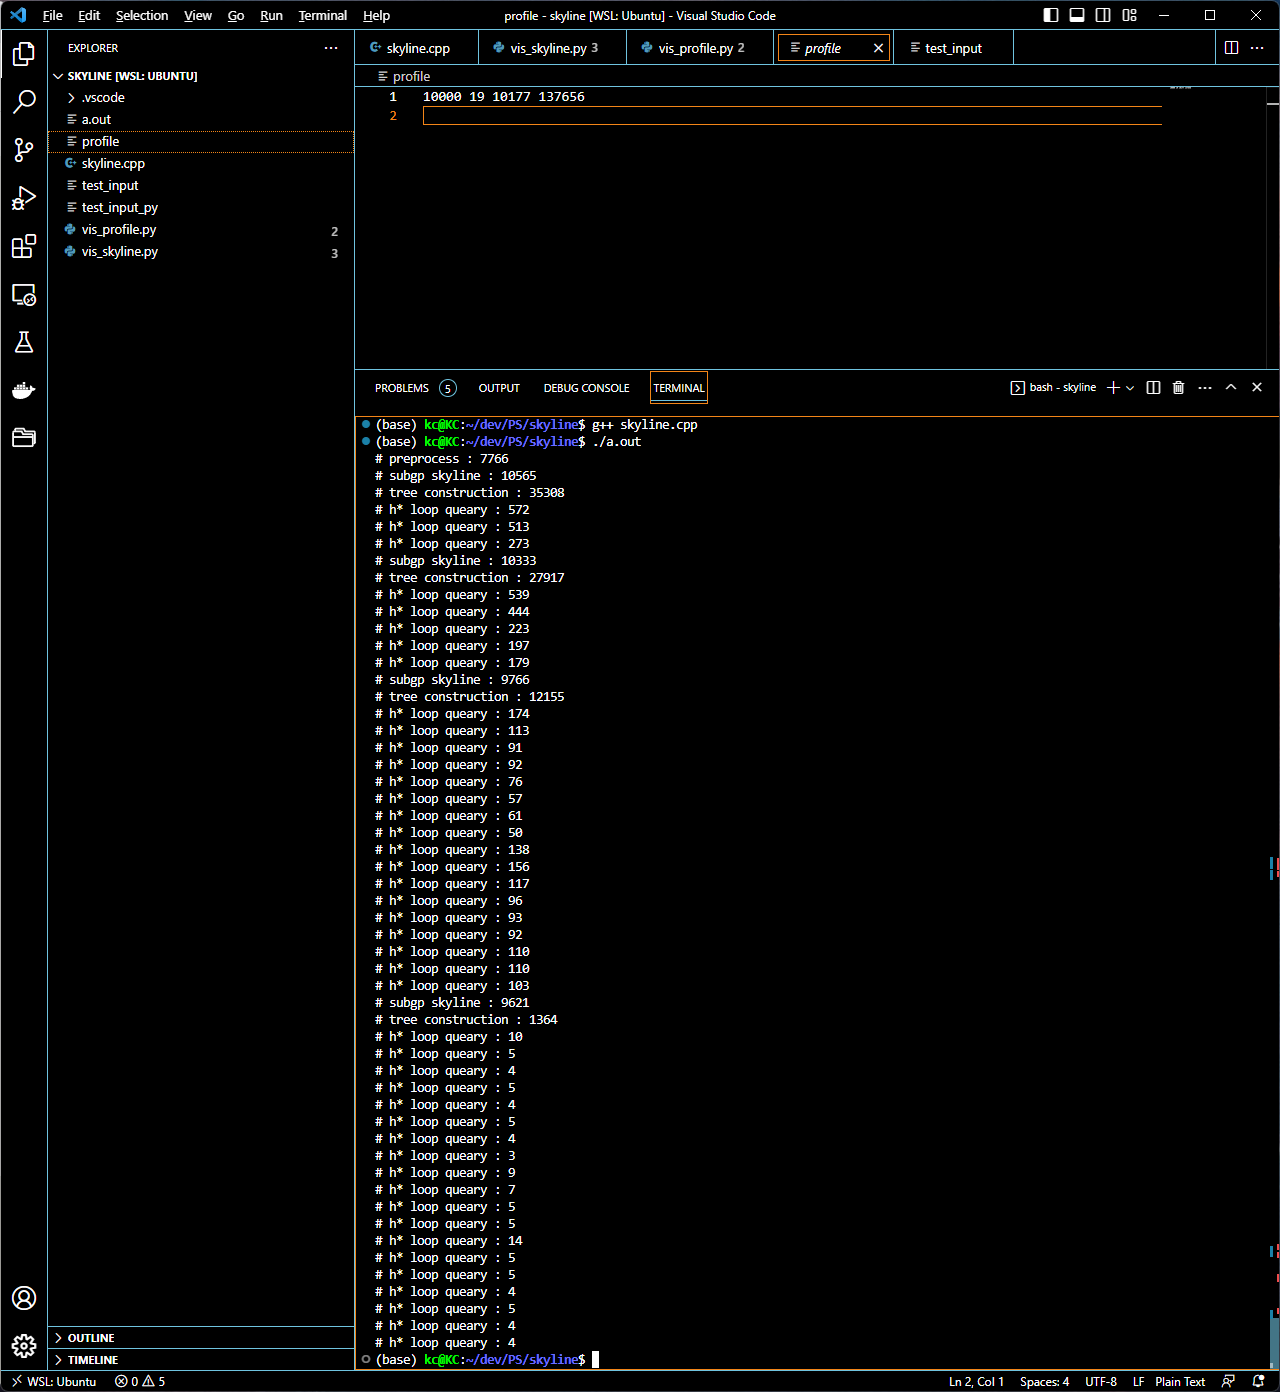Collapse the SKYLINE [WSL: UBUNTU] section

(x=201, y=76)
